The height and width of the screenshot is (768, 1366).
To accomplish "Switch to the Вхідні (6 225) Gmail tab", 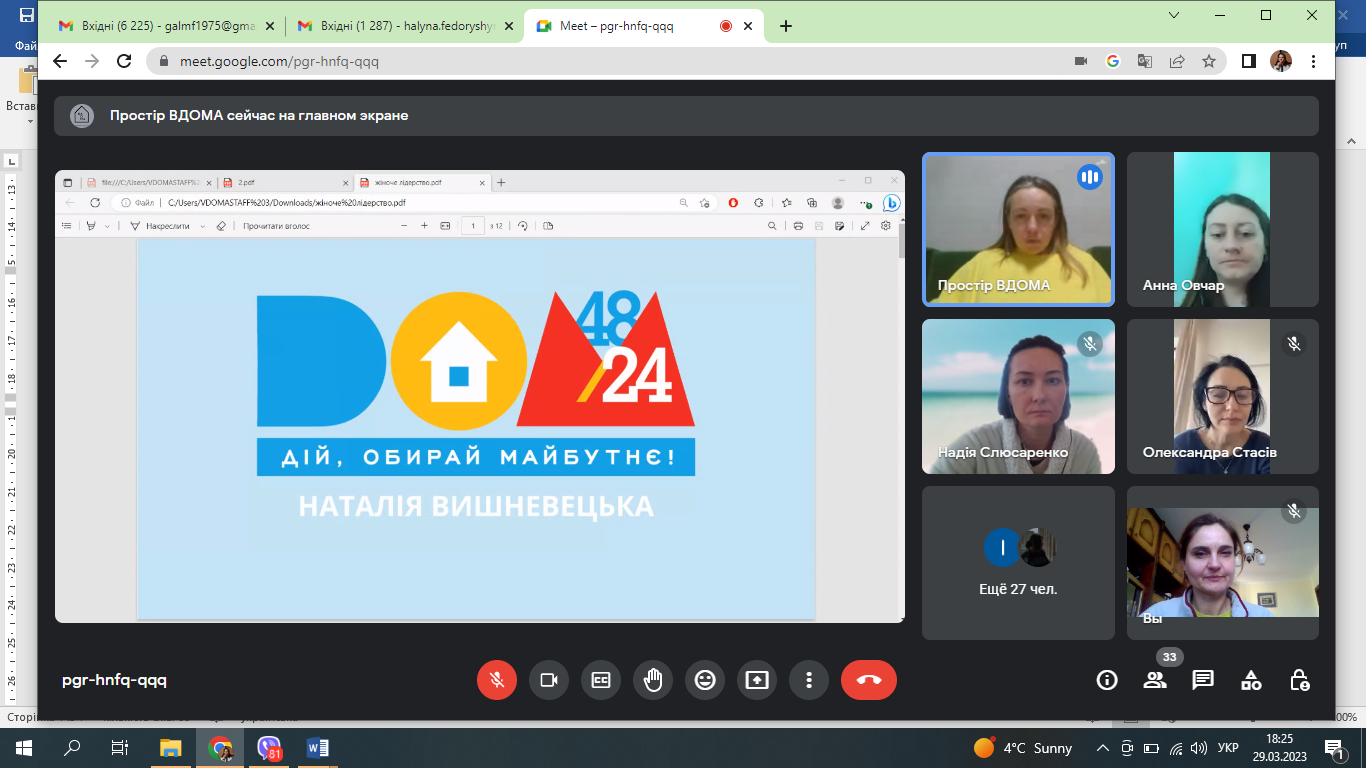I will (165, 26).
